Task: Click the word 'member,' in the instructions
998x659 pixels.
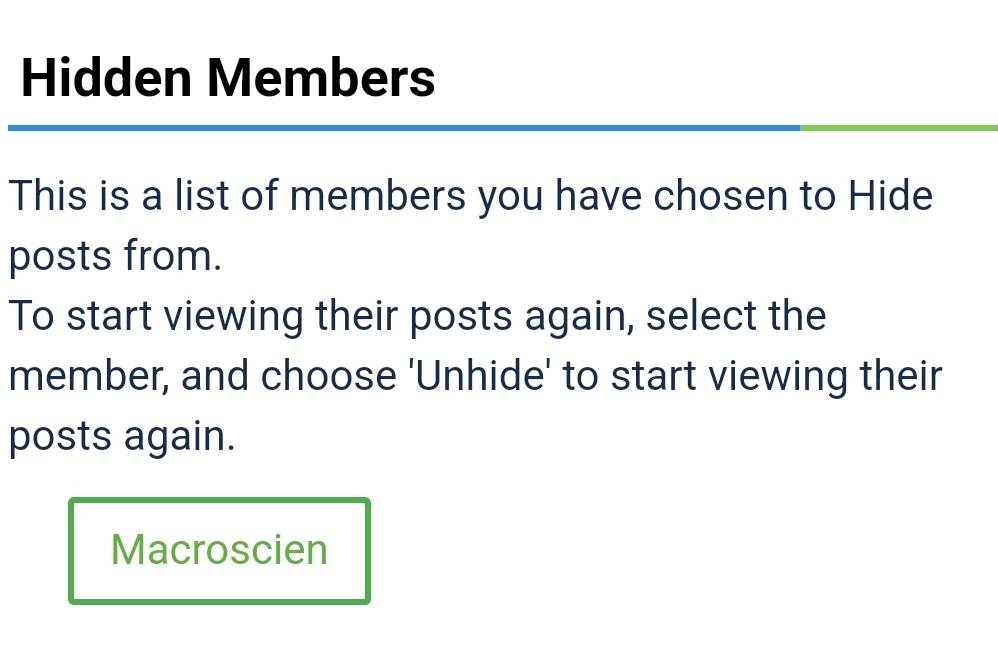Action: coord(88,376)
